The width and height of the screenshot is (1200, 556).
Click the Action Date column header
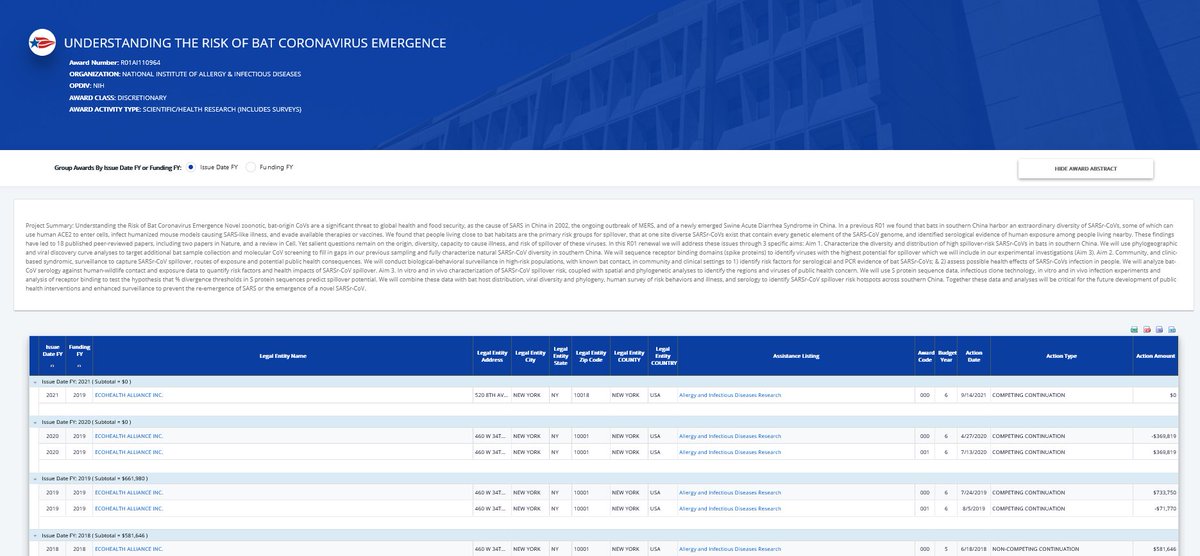point(974,355)
